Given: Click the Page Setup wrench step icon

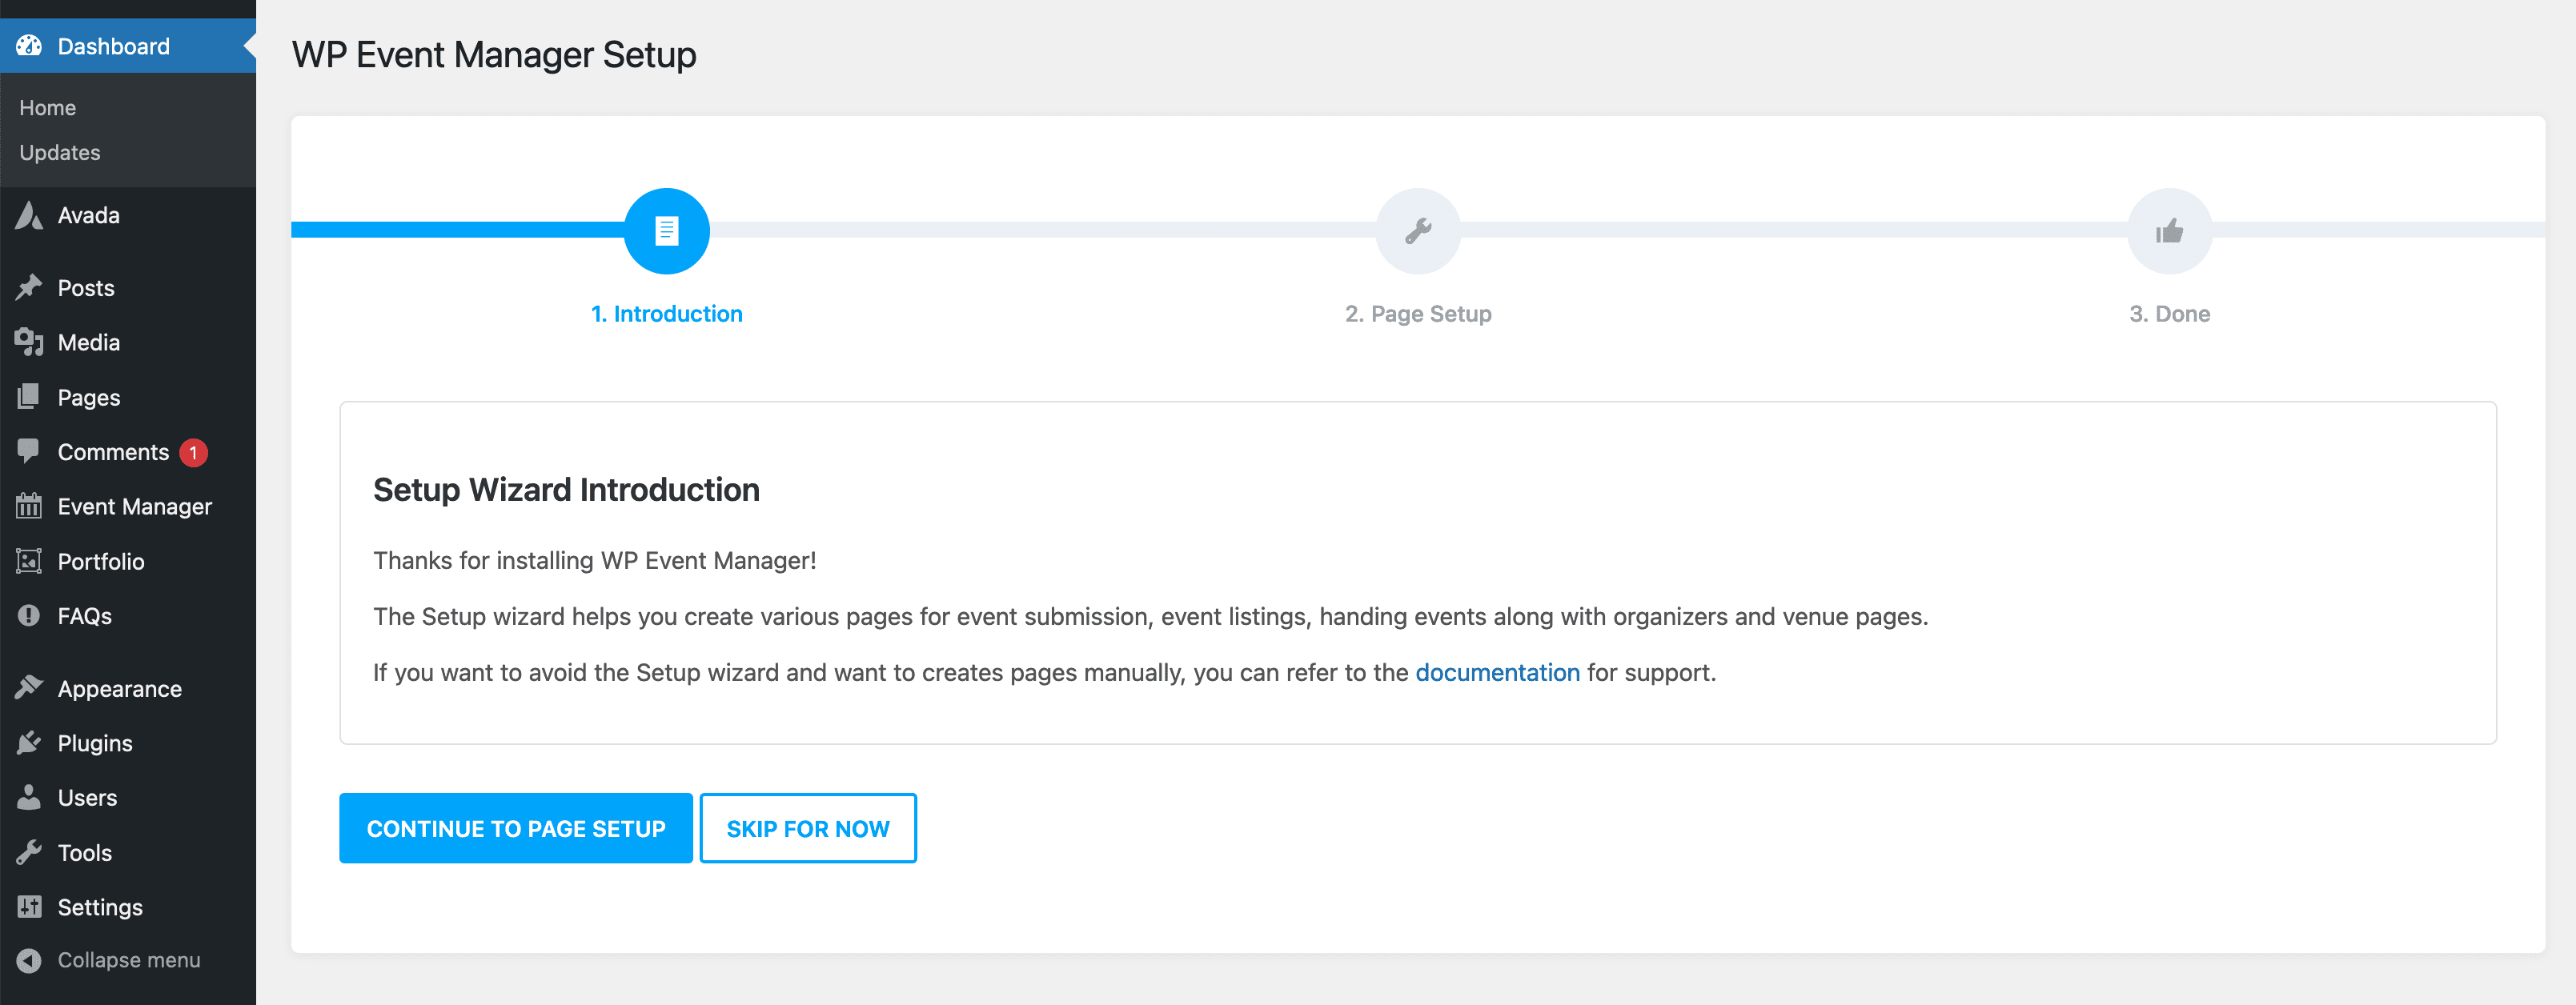Looking at the screenshot, I should (x=1418, y=231).
